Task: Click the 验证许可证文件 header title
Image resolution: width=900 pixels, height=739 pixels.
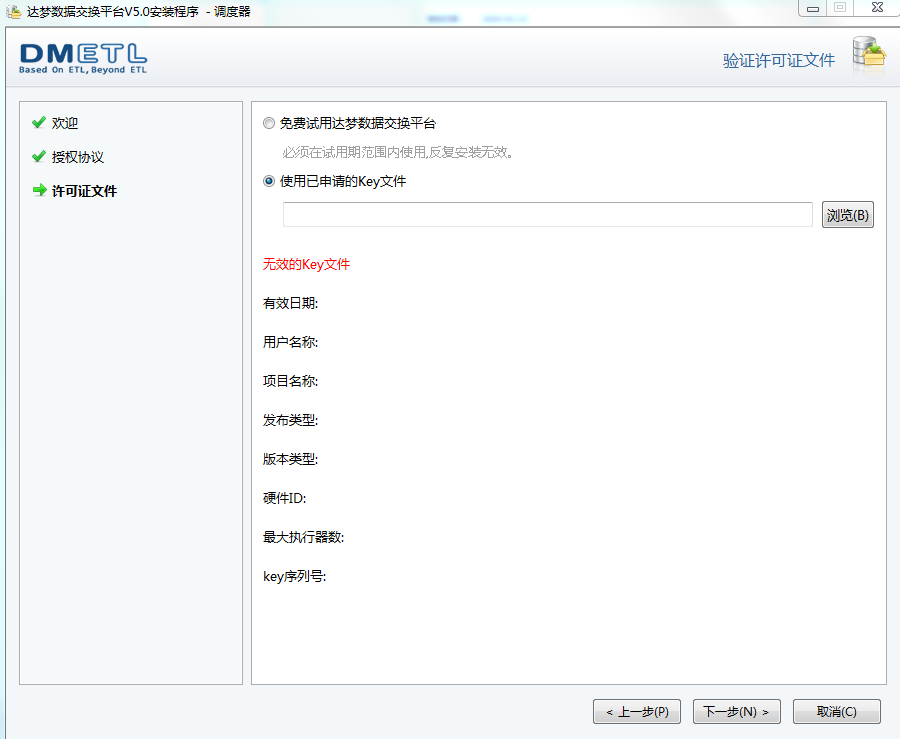Action: (x=778, y=60)
